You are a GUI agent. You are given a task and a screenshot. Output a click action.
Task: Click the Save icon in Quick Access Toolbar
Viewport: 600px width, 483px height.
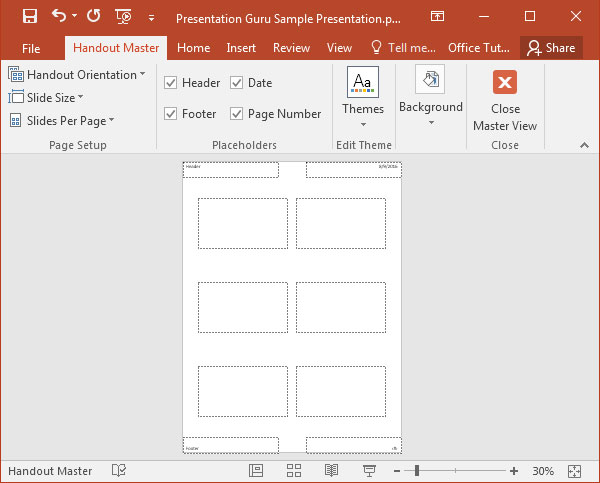coord(29,16)
